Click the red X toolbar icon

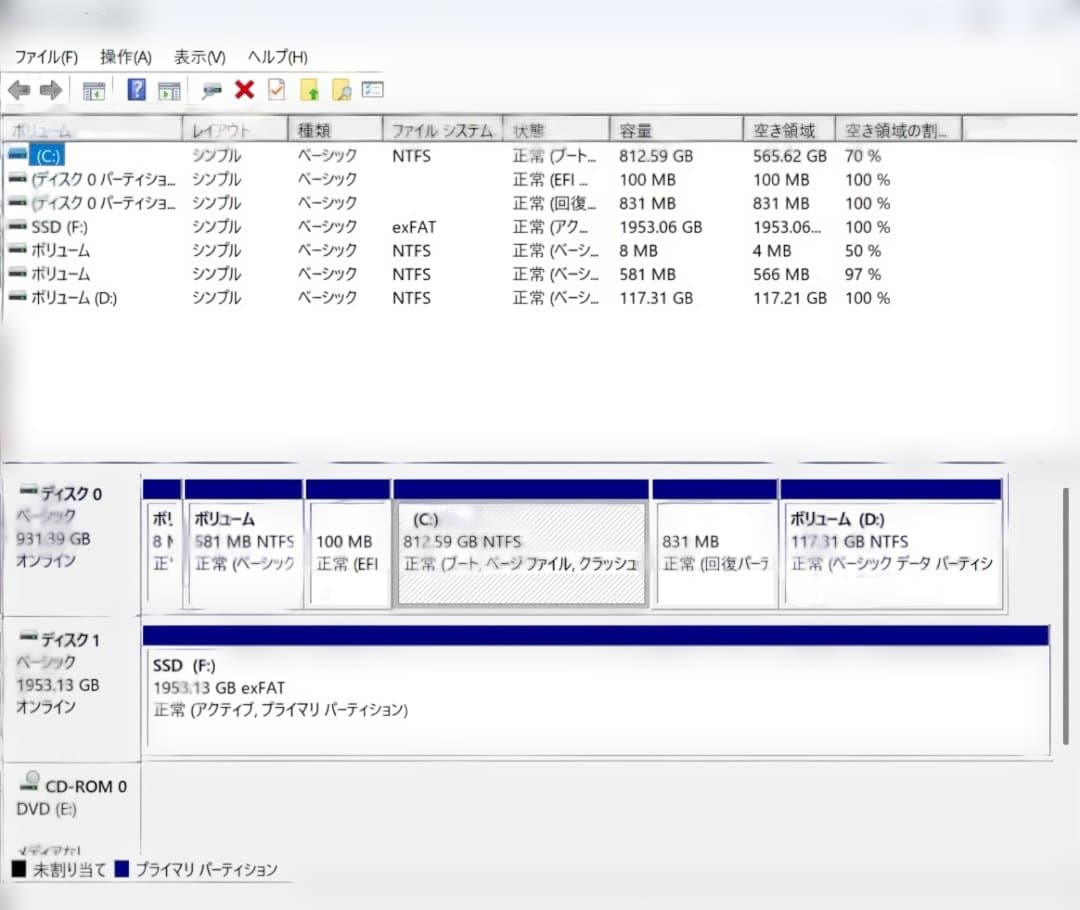(x=243, y=89)
